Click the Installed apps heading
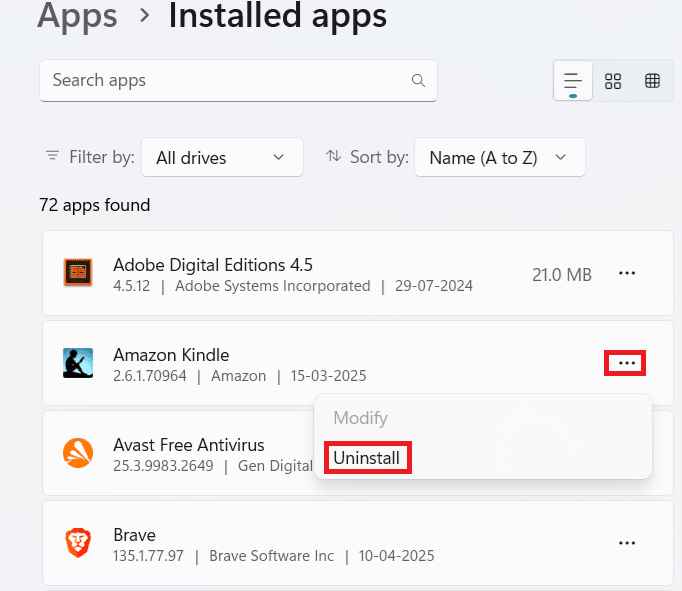The height and width of the screenshot is (591, 682). coord(277,16)
